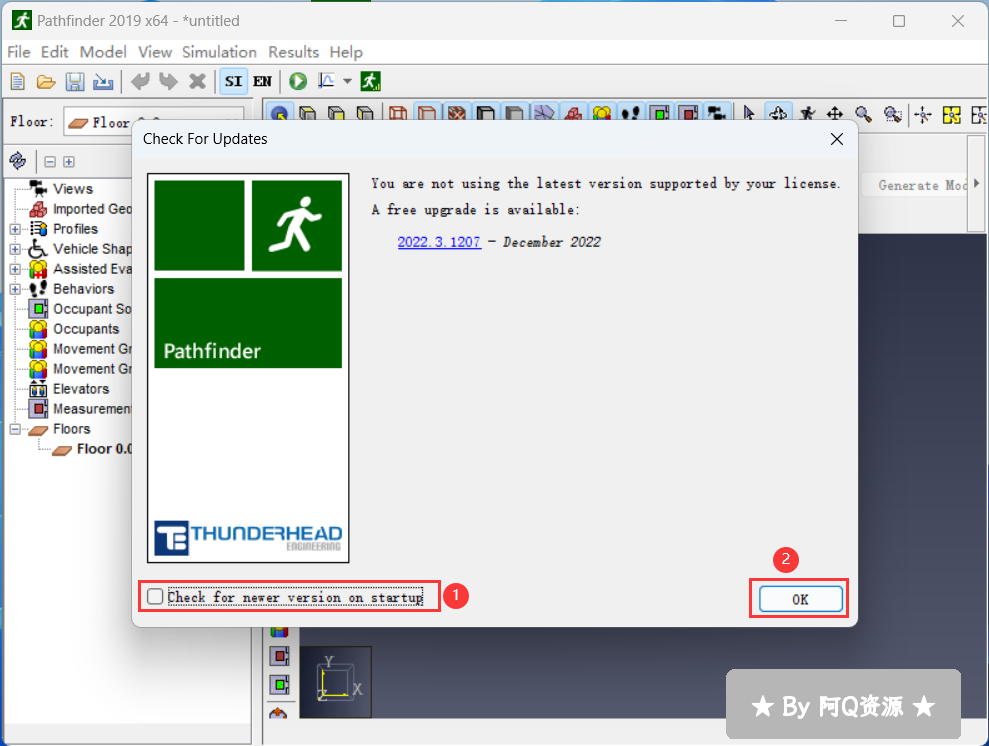
Task: Select the roam walking-figure view tool
Action: click(x=807, y=114)
